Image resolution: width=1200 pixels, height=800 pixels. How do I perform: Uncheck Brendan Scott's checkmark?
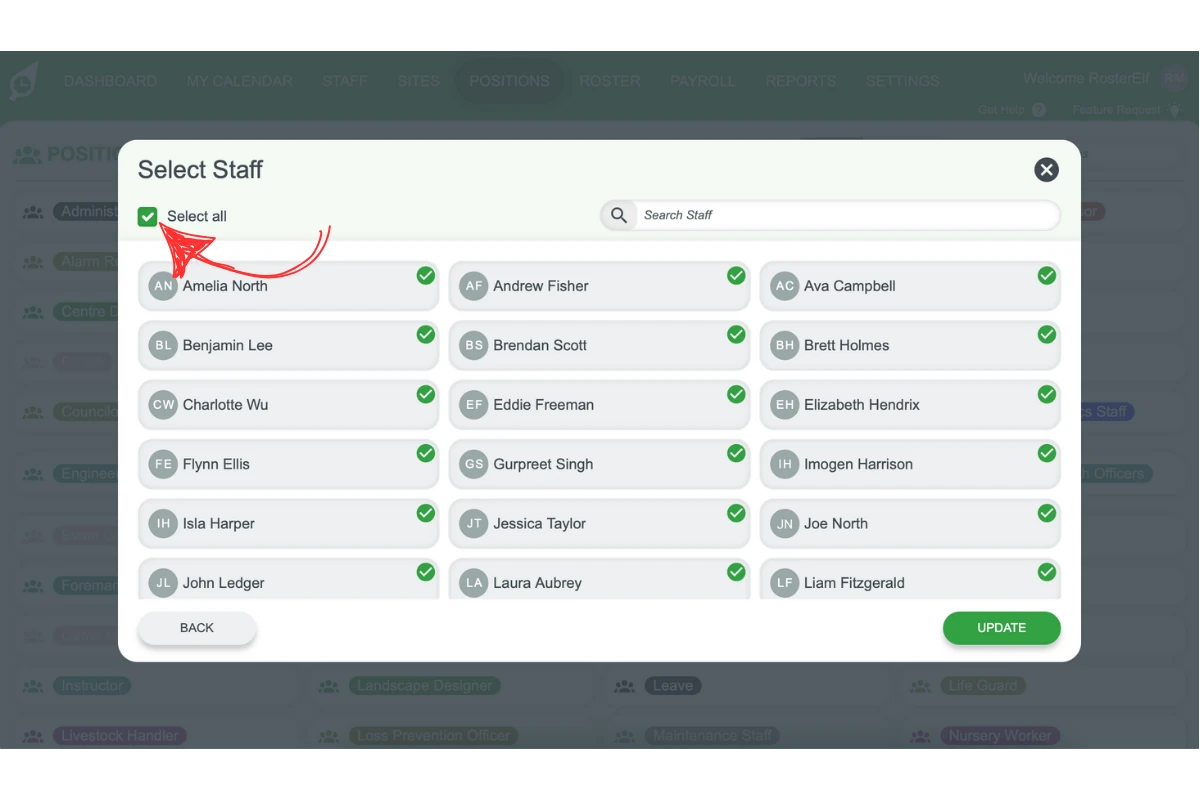coord(737,334)
